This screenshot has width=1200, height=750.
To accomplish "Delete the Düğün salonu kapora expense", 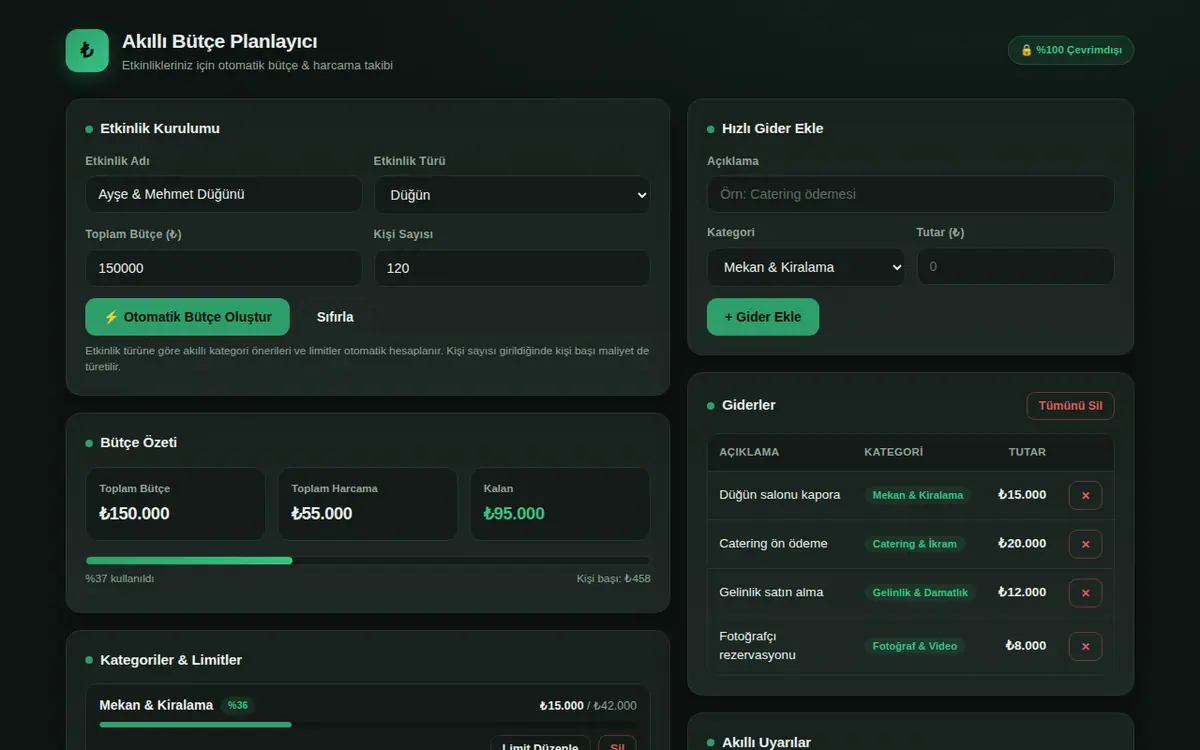I will (1085, 495).
